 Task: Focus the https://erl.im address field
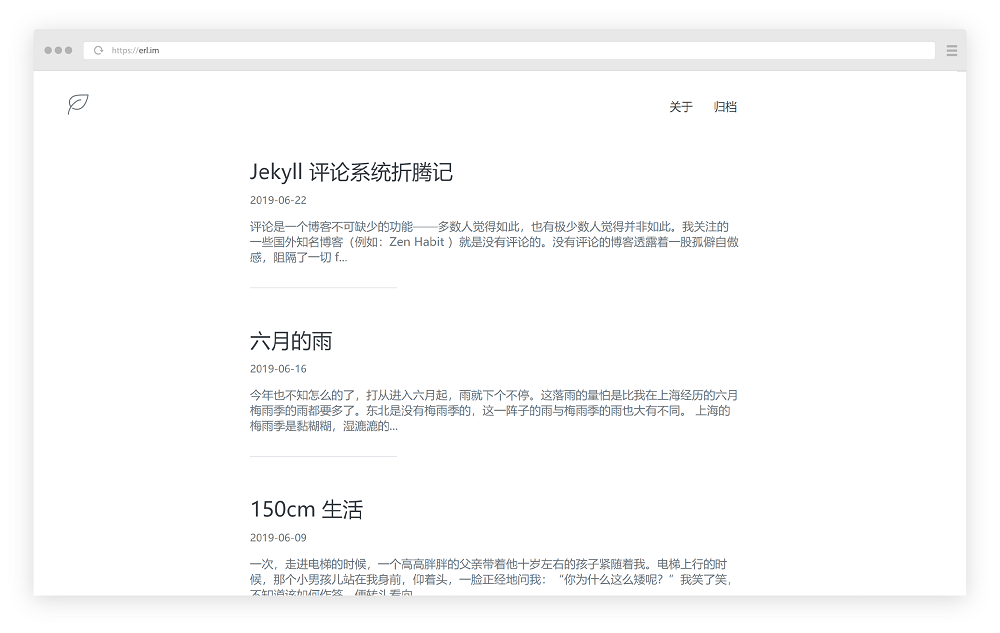tap(509, 50)
